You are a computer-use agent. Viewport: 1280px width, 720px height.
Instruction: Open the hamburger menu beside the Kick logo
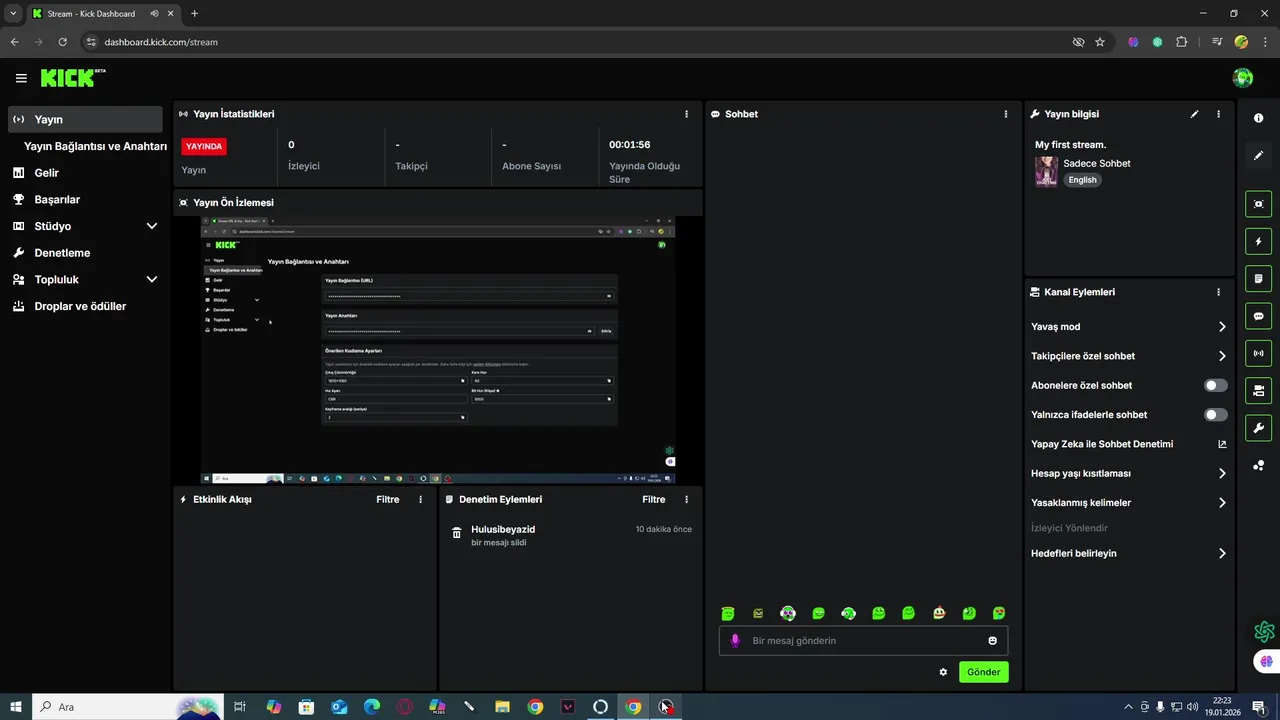[21, 78]
